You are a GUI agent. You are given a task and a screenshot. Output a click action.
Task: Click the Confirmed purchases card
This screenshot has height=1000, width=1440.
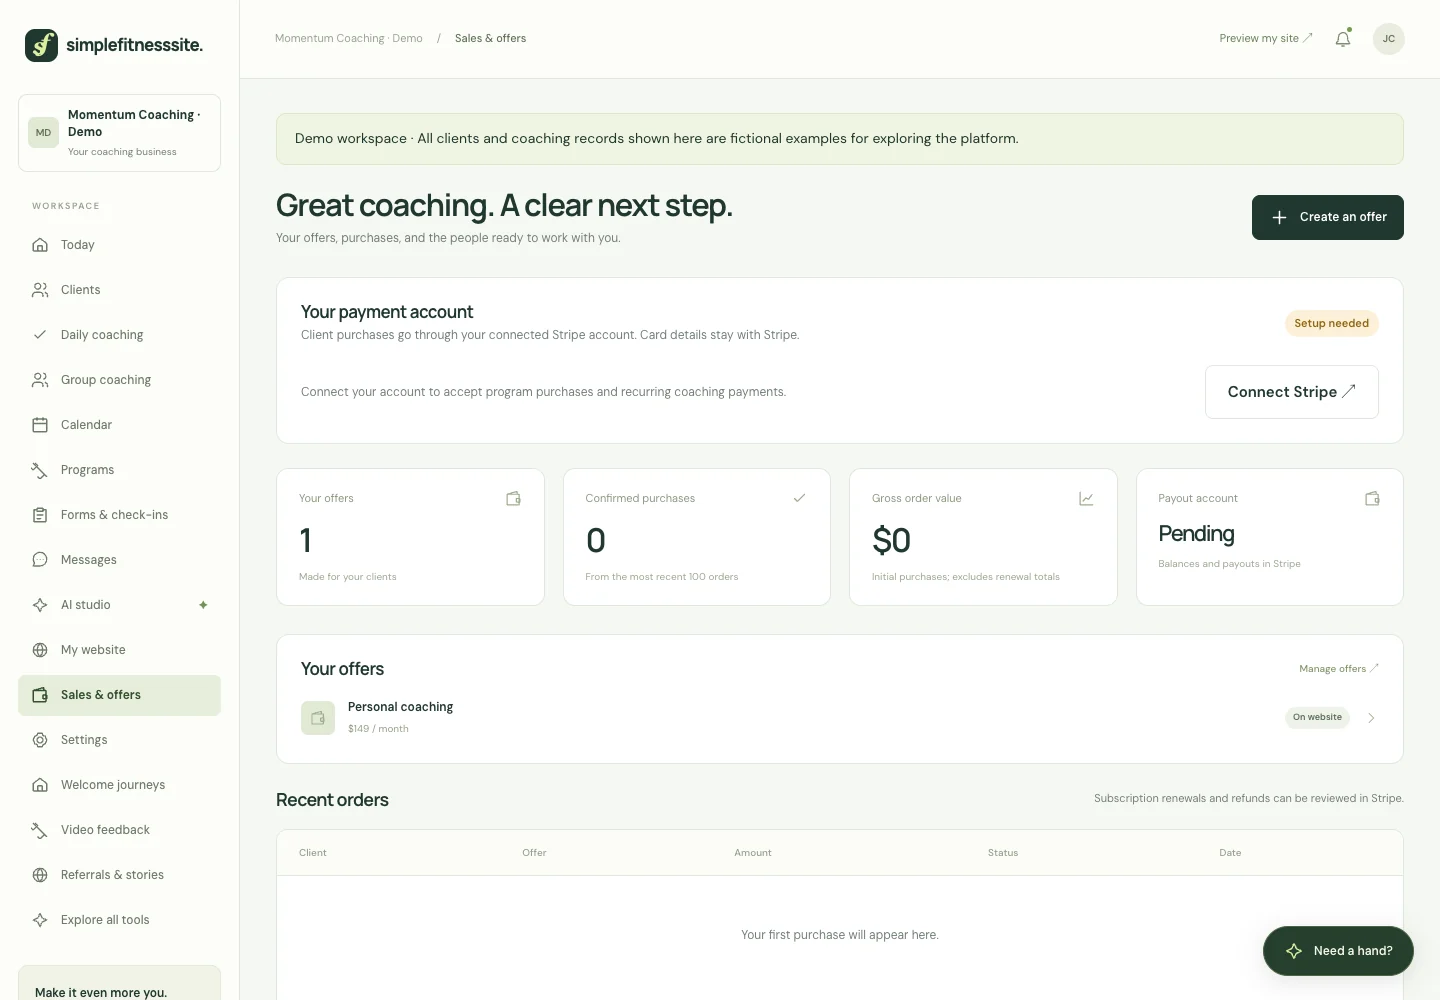click(x=697, y=537)
